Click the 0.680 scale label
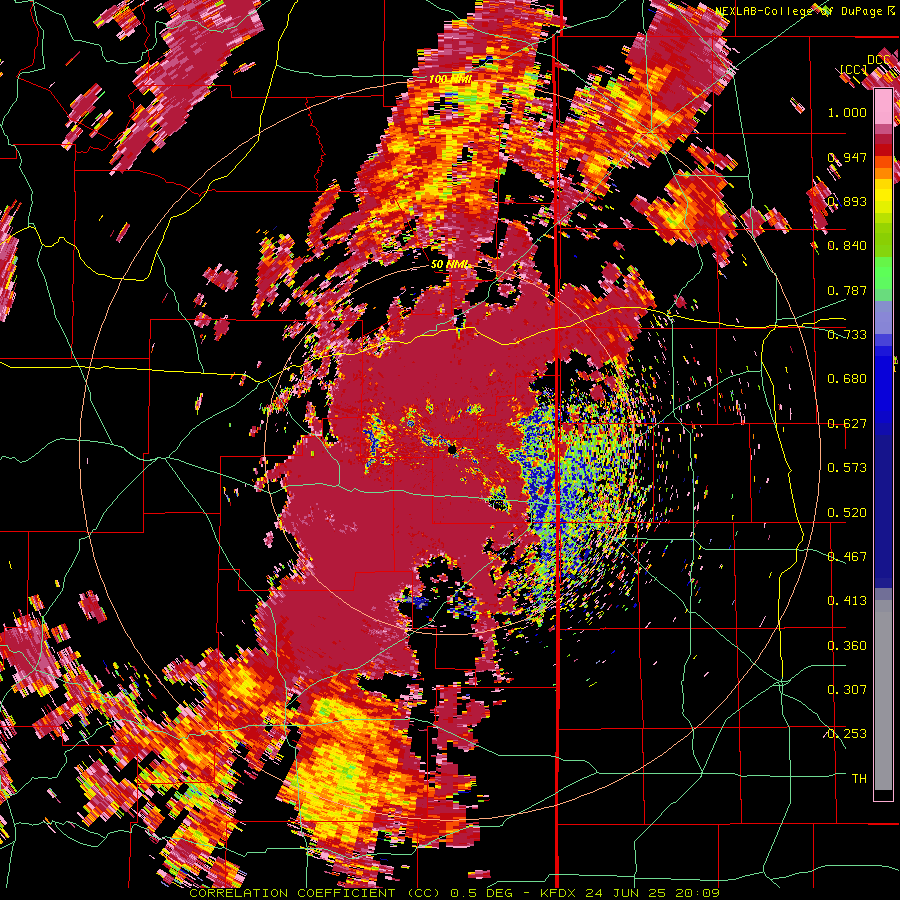Screen dimensions: 900x900 [847, 379]
